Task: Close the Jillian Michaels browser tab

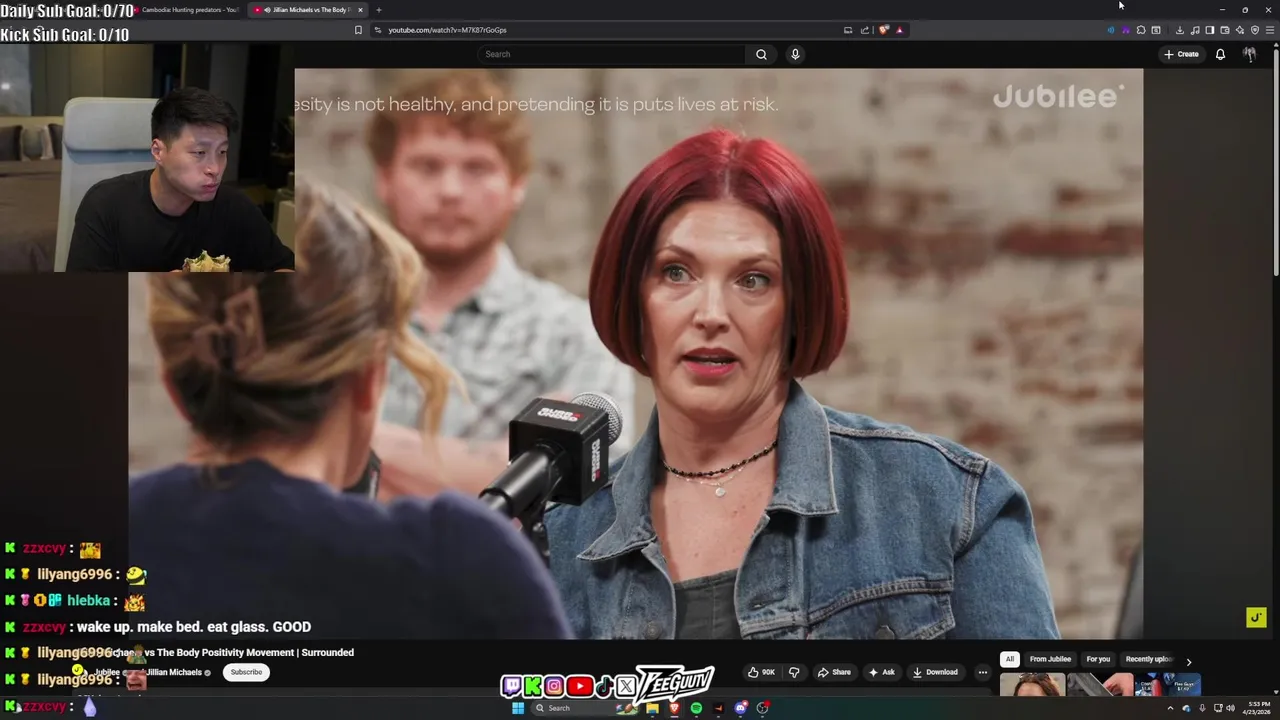Action: tap(360, 10)
